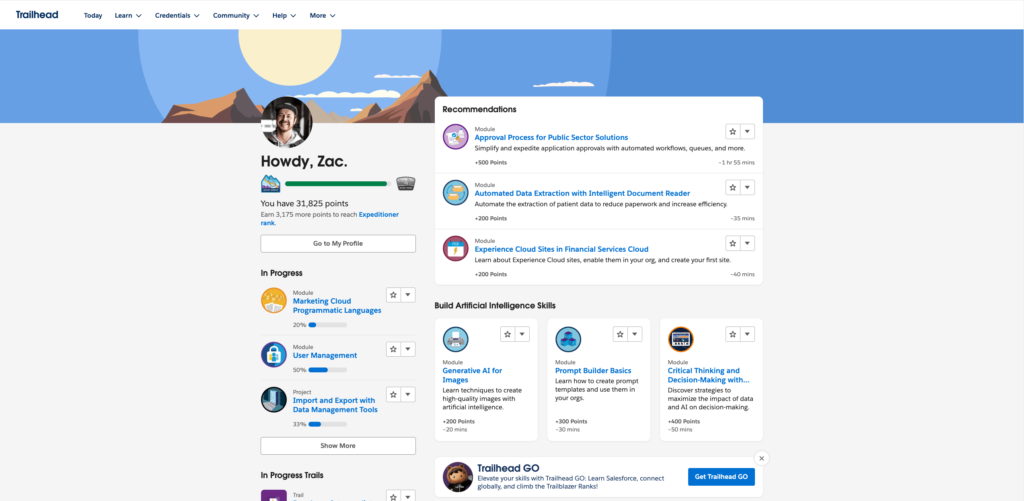The width and height of the screenshot is (1024, 501).
Task: Click the Automated Data Extraction module icon
Action: click(x=455, y=193)
